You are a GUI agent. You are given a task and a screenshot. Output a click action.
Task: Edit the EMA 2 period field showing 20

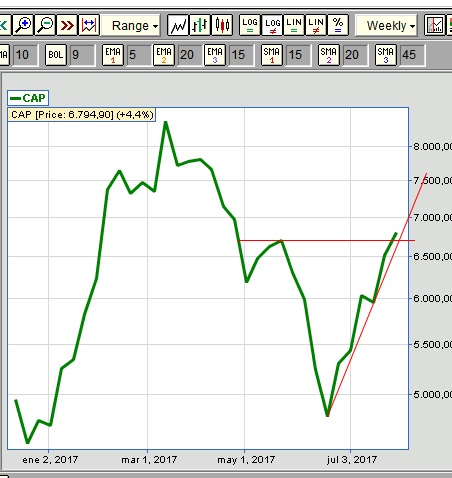[x=190, y=55]
